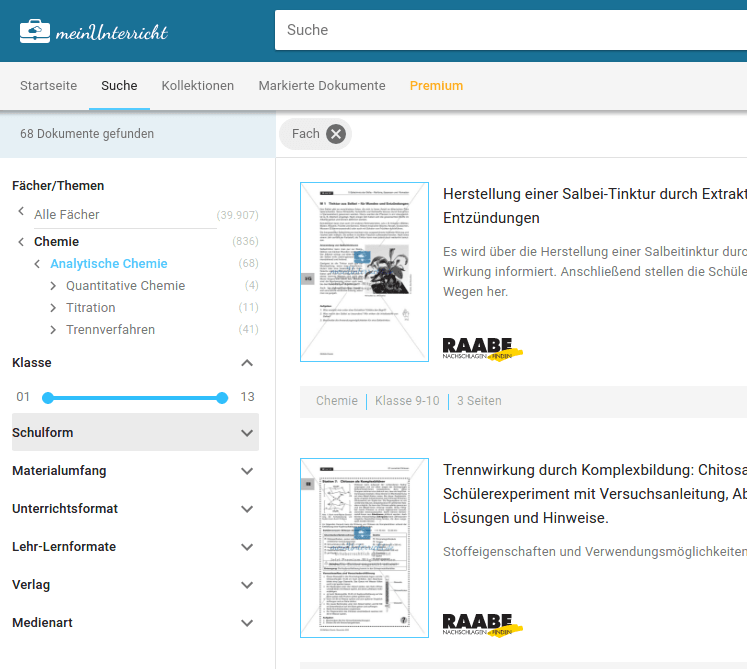Image resolution: width=747 pixels, height=669 pixels.
Task: Select Quantitative Chemie topic
Action: tap(125, 285)
